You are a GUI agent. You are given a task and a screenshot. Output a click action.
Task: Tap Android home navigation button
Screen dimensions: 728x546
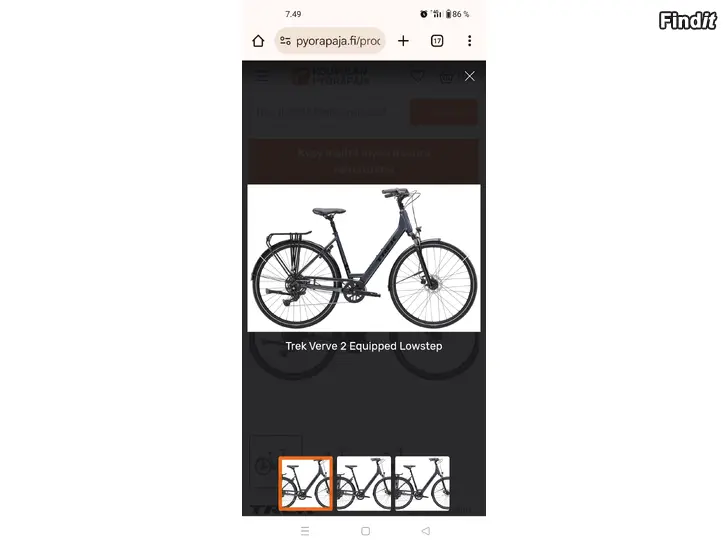point(365,531)
